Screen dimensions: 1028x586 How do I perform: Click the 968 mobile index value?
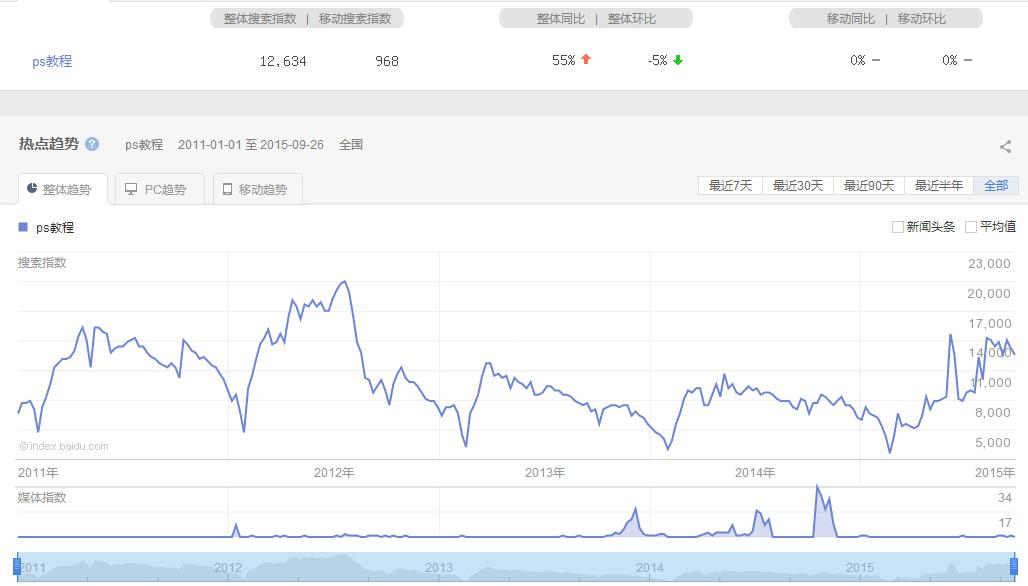[387, 61]
